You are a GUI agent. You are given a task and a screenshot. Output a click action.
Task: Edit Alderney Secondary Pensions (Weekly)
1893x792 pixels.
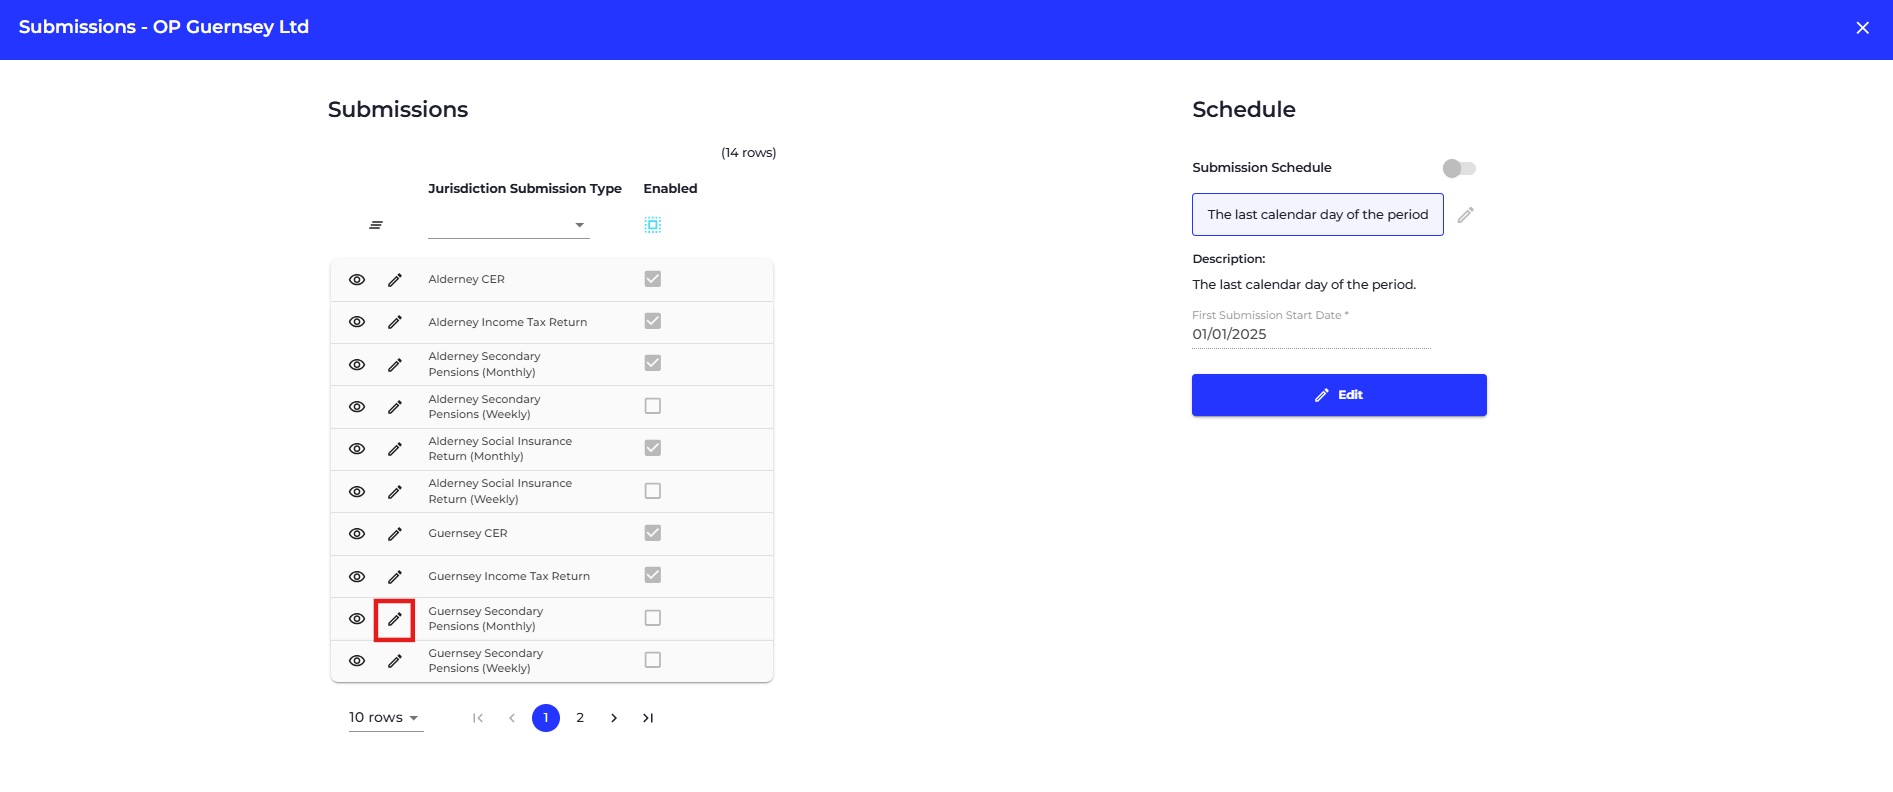point(395,407)
